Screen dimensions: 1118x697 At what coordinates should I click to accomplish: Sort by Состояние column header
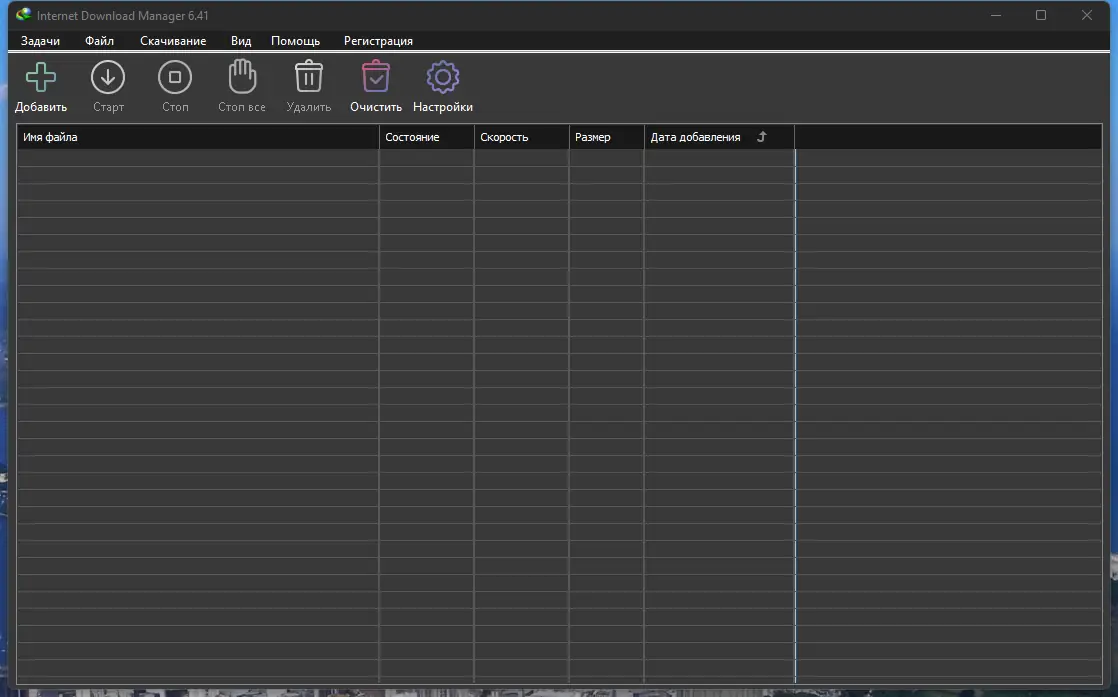(x=426, y=137)
